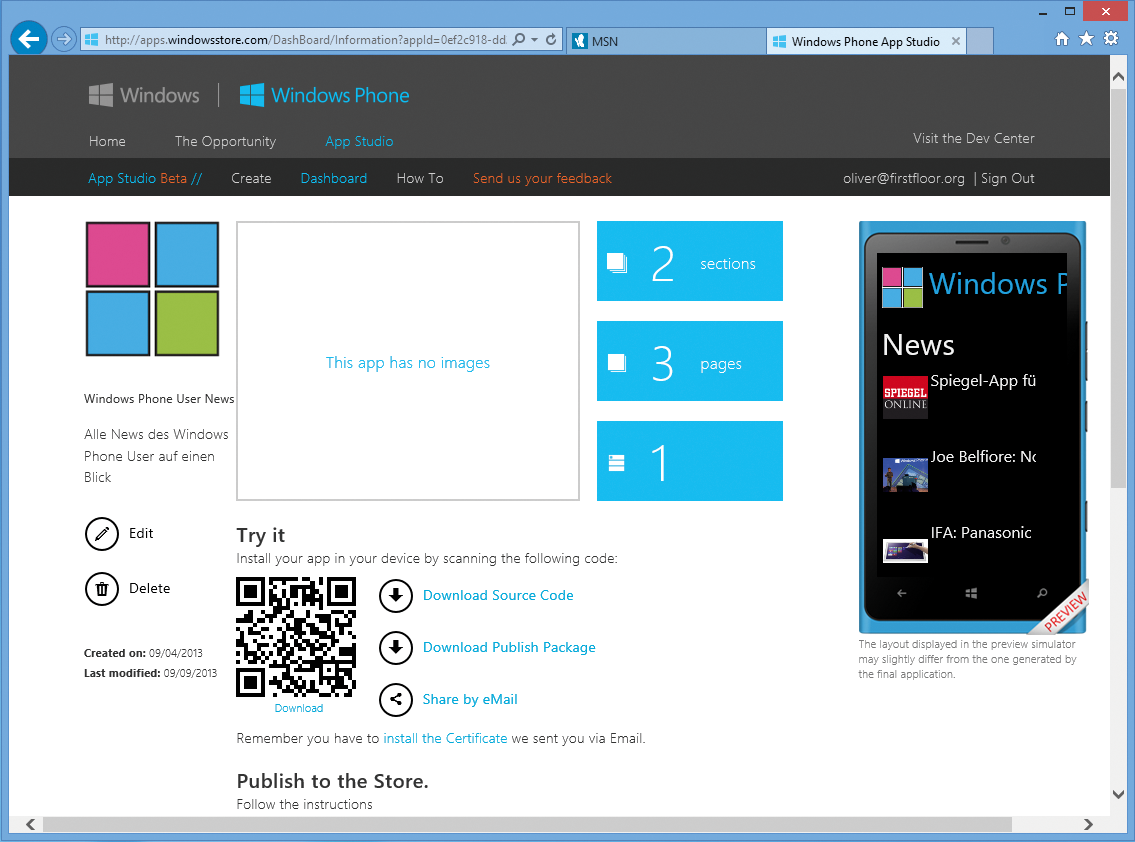Screen dimensions: 1135x842
Task: Open The Opportunity menu item
Action: (x=225, y=141)
